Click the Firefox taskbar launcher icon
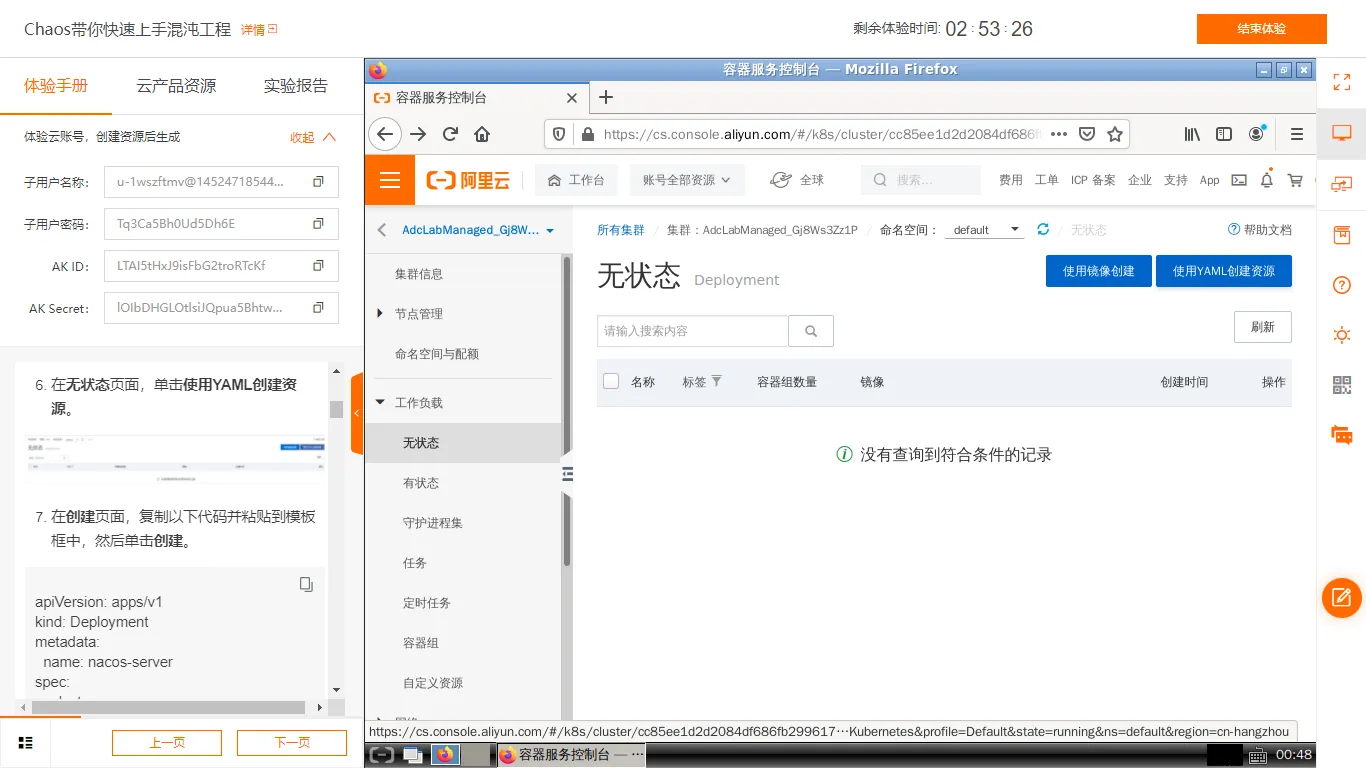Screen dimensions: 1366x768 [x=446, y=755]
